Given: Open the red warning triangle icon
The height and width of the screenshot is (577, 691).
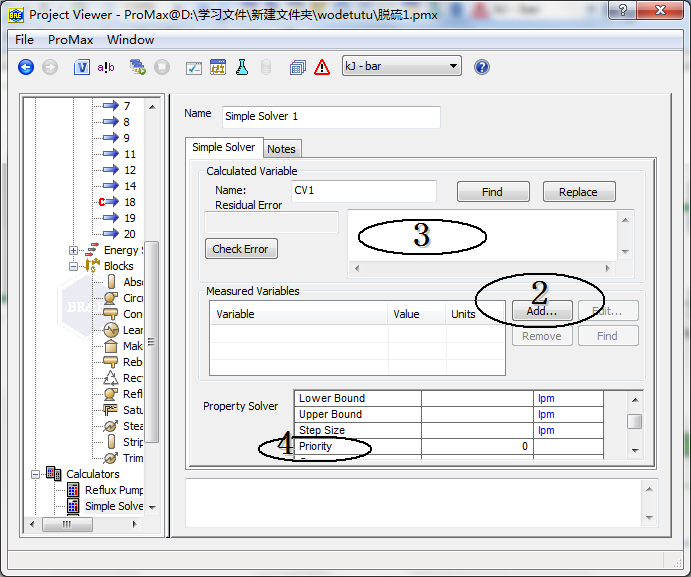Looking at the screenshot, I should 322,67.
